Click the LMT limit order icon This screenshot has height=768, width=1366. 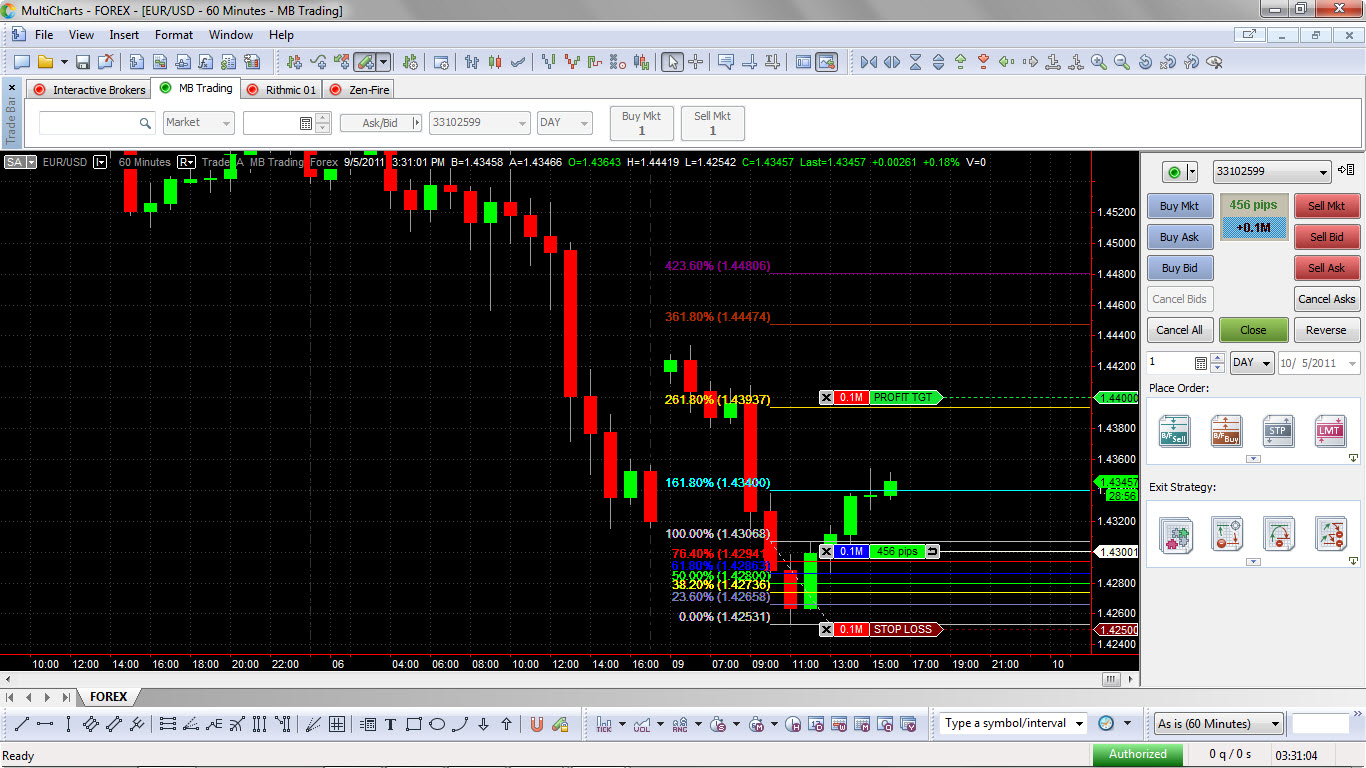click(1330, 431)
